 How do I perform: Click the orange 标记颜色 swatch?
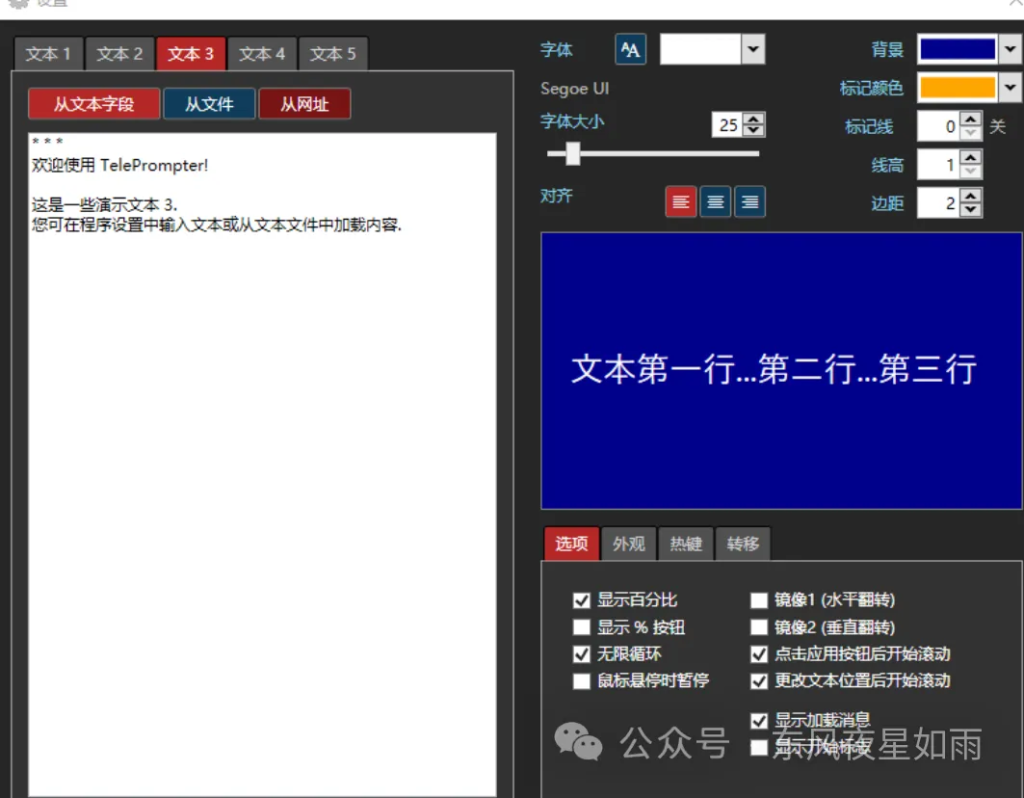[957, 87]
